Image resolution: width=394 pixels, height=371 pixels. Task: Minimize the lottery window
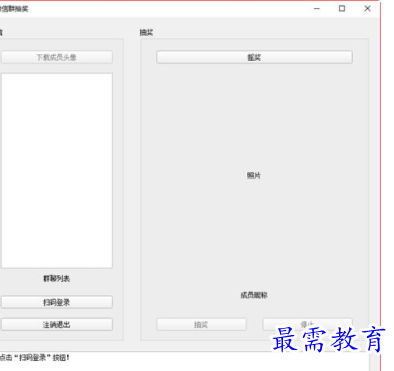[x=317, y=9]
